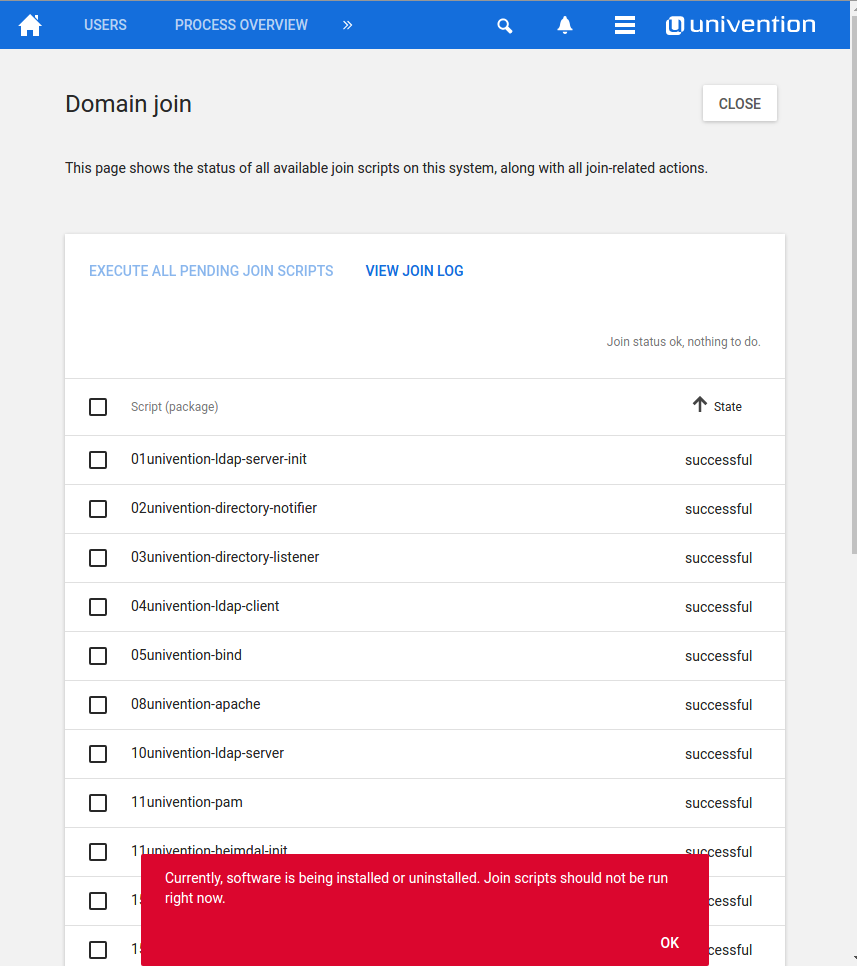Expand more tabs with double chevron
The image size is (857, 966).
pyautogui.click(x=347, y=25)
